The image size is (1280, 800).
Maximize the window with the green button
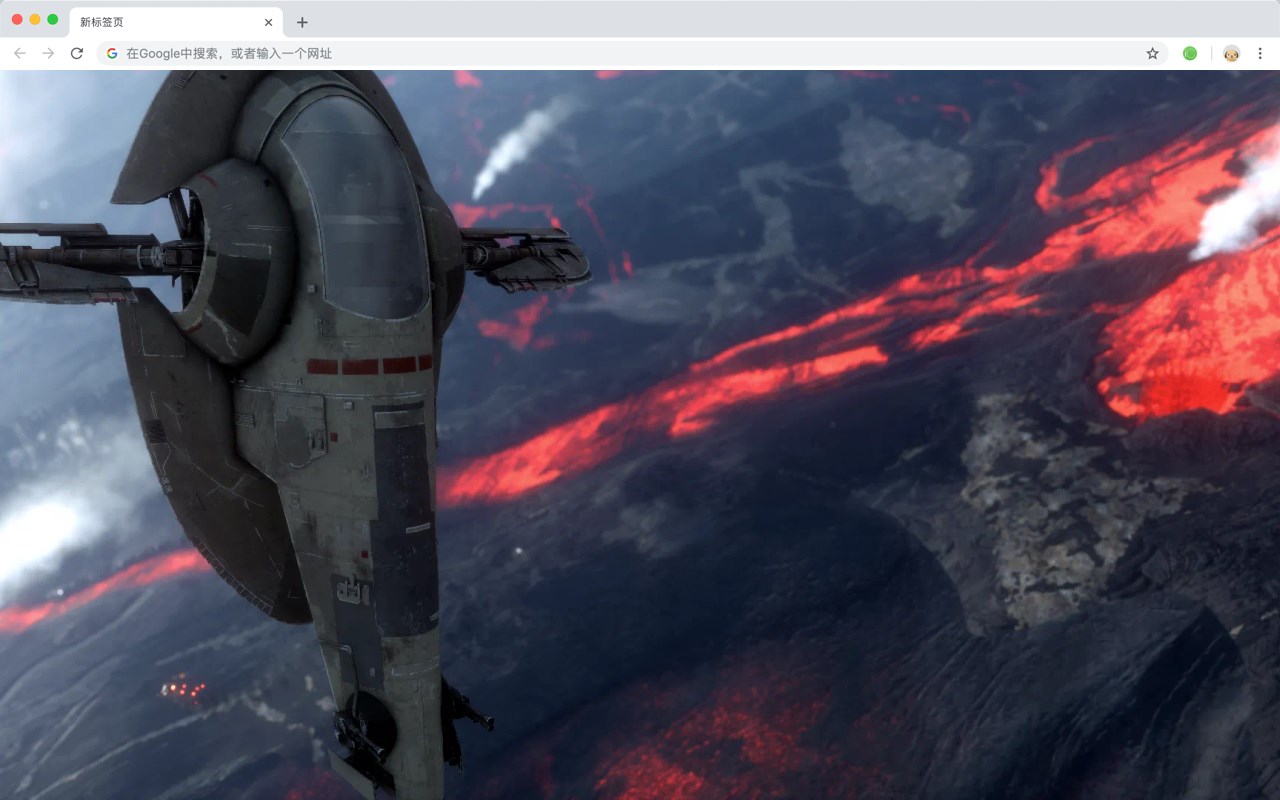pyautogui.click(x=53, y=19)
